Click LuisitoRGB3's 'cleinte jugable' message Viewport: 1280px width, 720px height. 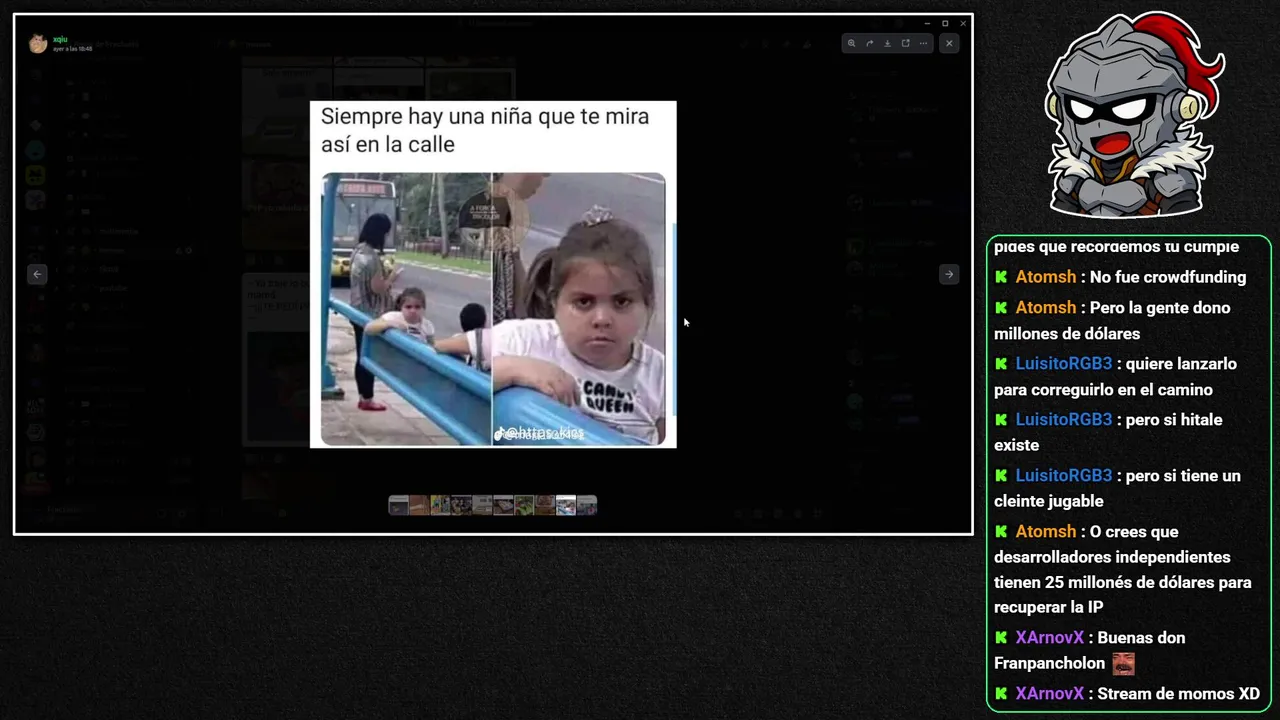(x=1117, y=488)
